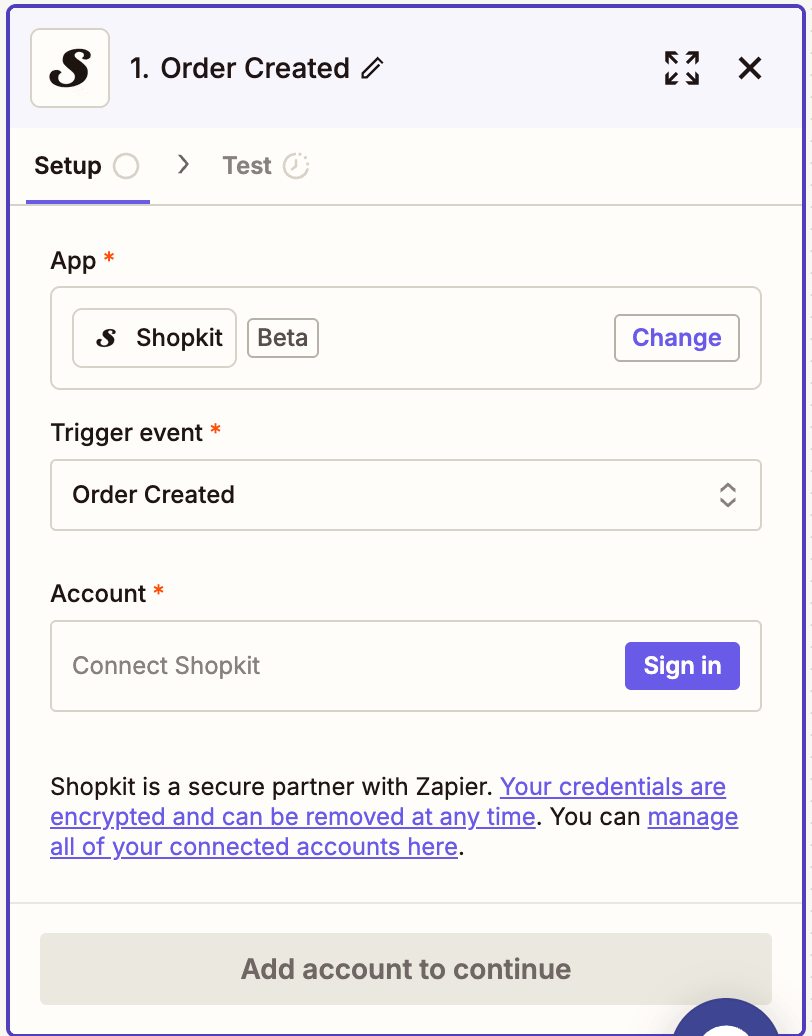Switch to the Test tab
The width and height of the screenshot is (812, 1036).
[x=247, y=166]
